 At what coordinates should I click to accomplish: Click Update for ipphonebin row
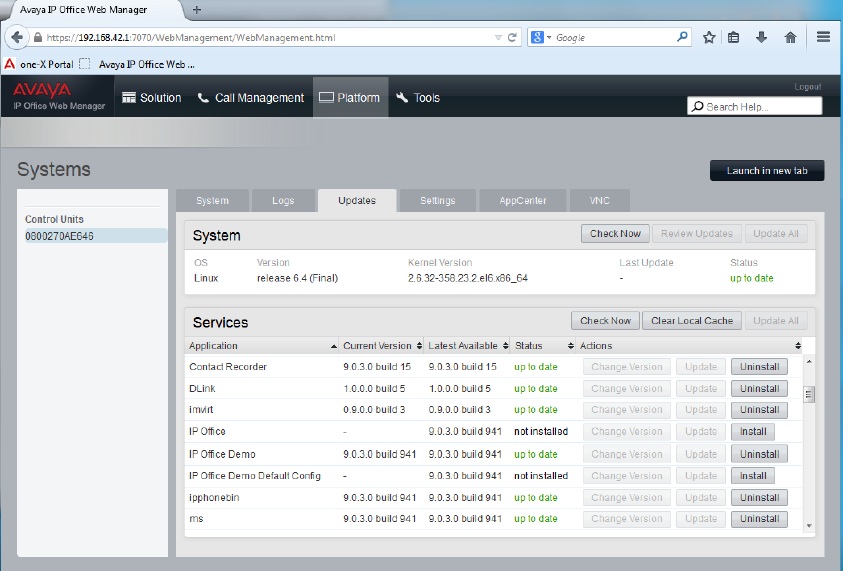pos(701,497)
